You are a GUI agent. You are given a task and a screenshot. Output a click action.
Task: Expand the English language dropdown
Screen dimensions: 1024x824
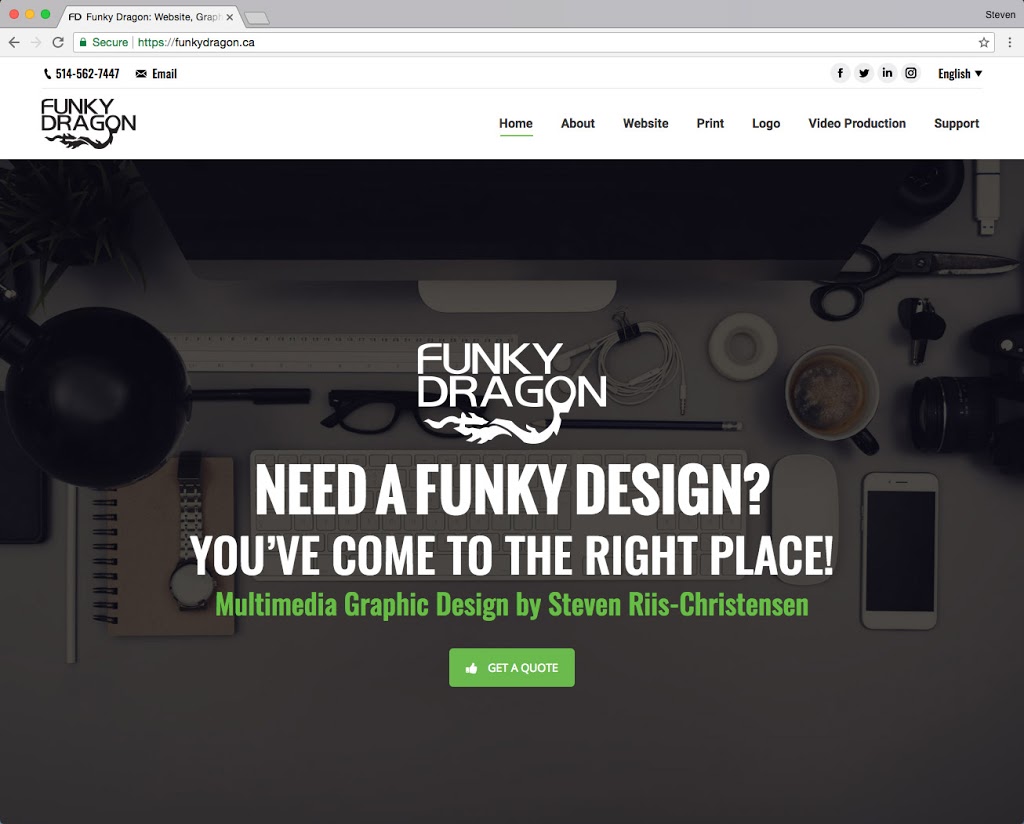960,74
